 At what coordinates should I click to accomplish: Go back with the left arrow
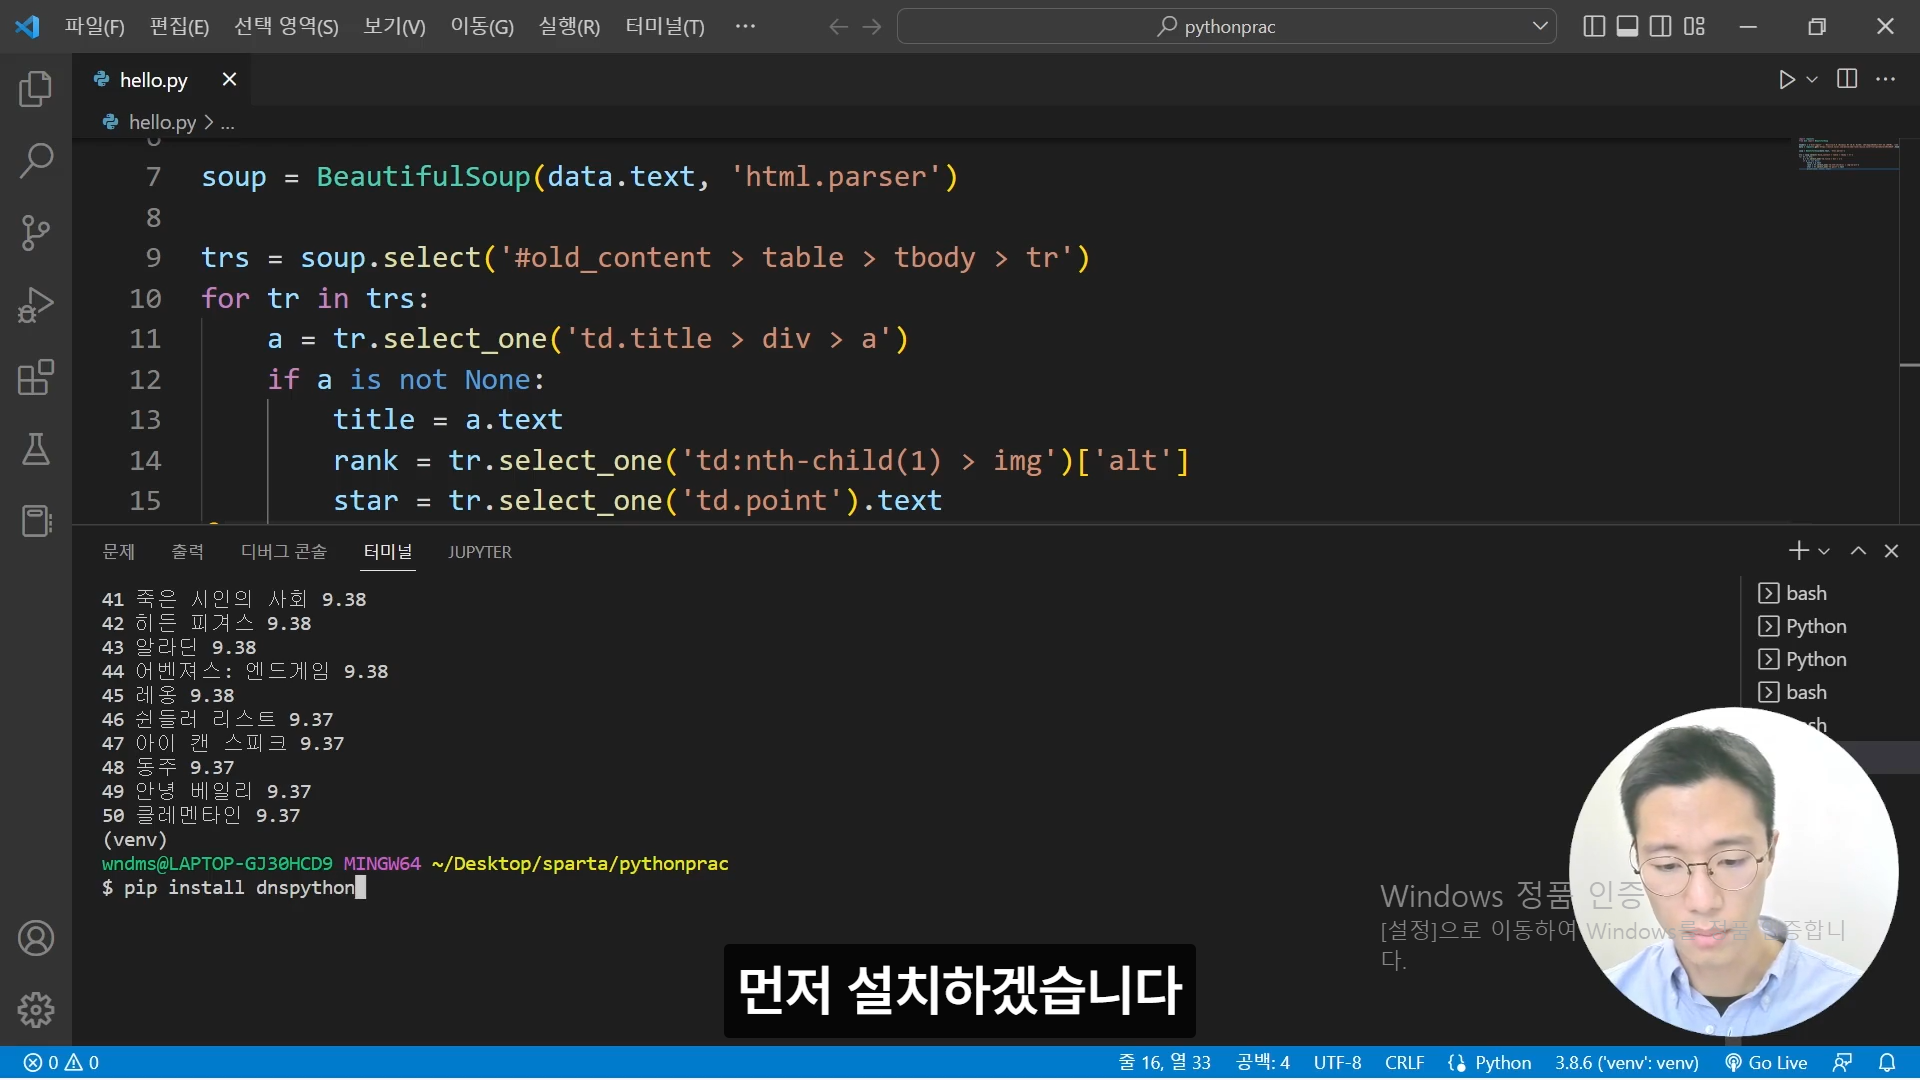[x=838, y=27]
